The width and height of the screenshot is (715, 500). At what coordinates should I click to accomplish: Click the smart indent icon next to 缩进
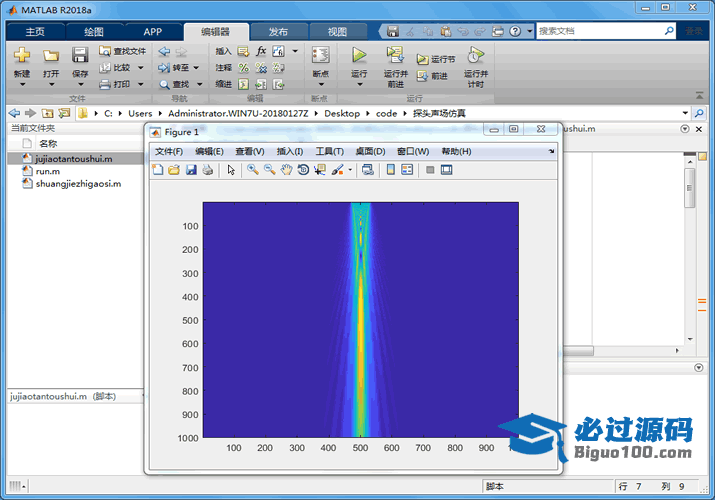click(244, 84)
